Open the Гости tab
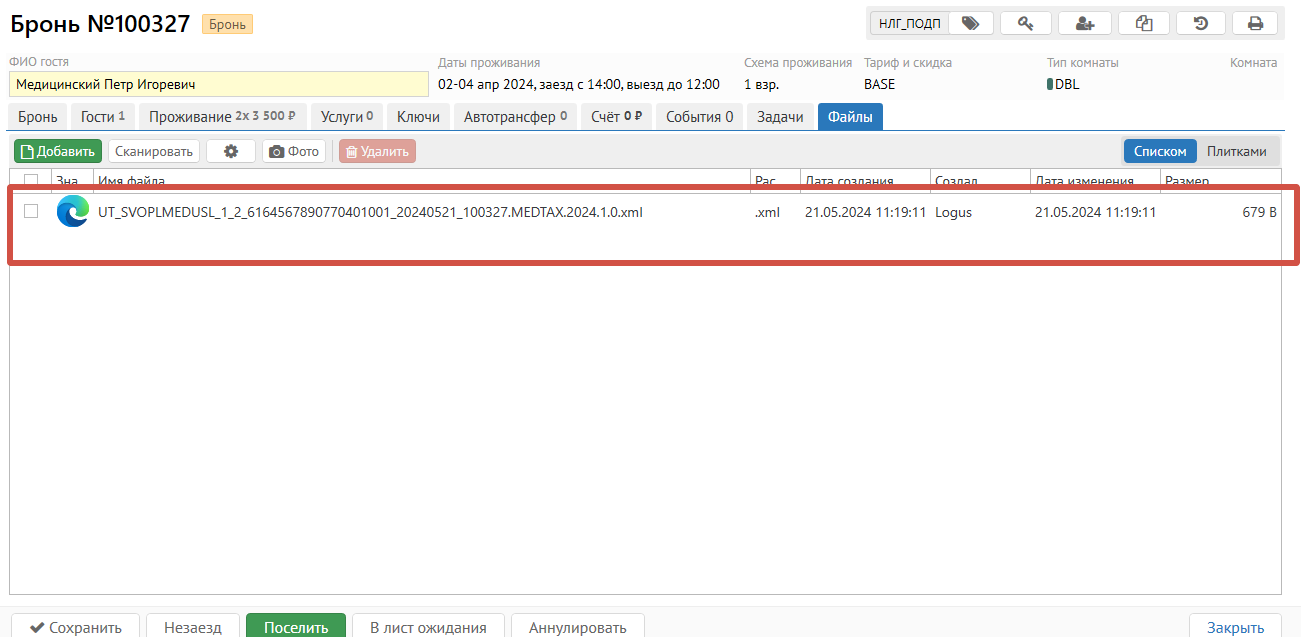Image resolution: width=1301 pixels, height=637 pixels. [103, 117]
